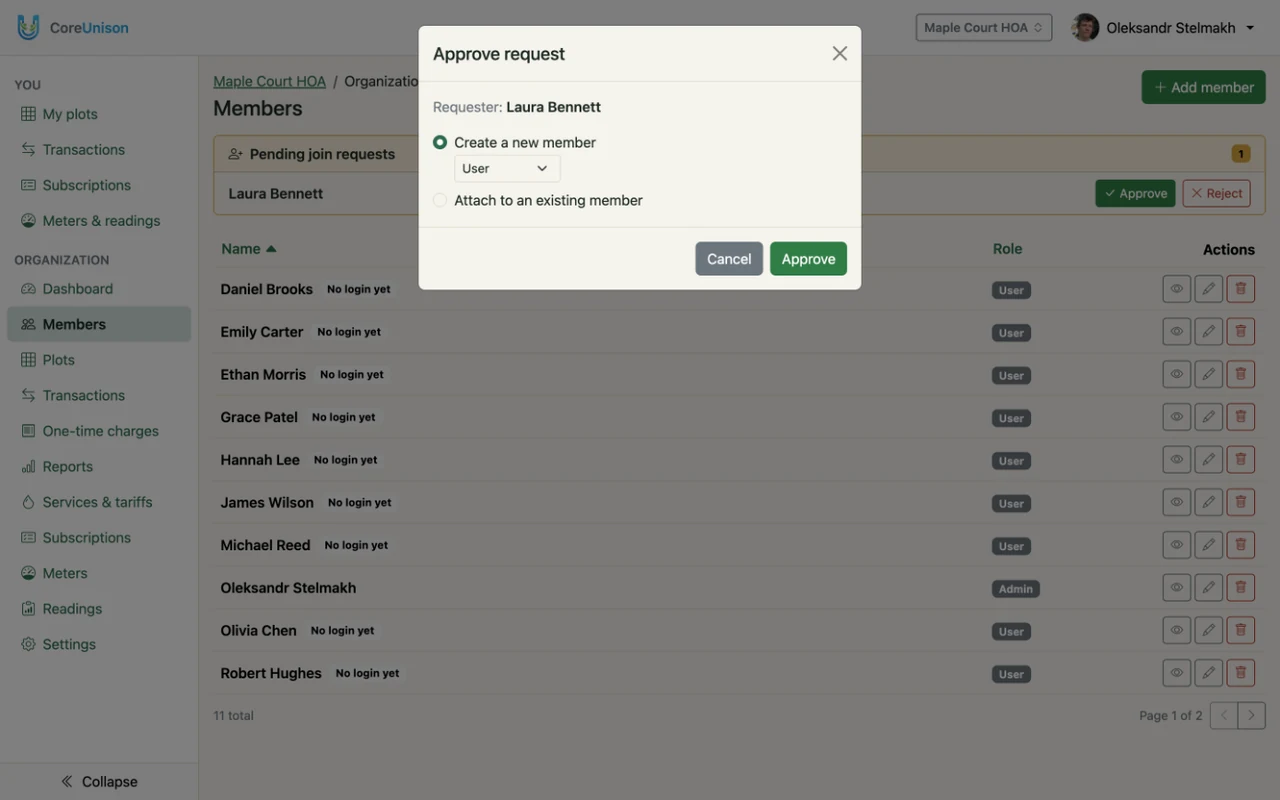Open the Maple Court HOA organization switcher

[983, 27]
